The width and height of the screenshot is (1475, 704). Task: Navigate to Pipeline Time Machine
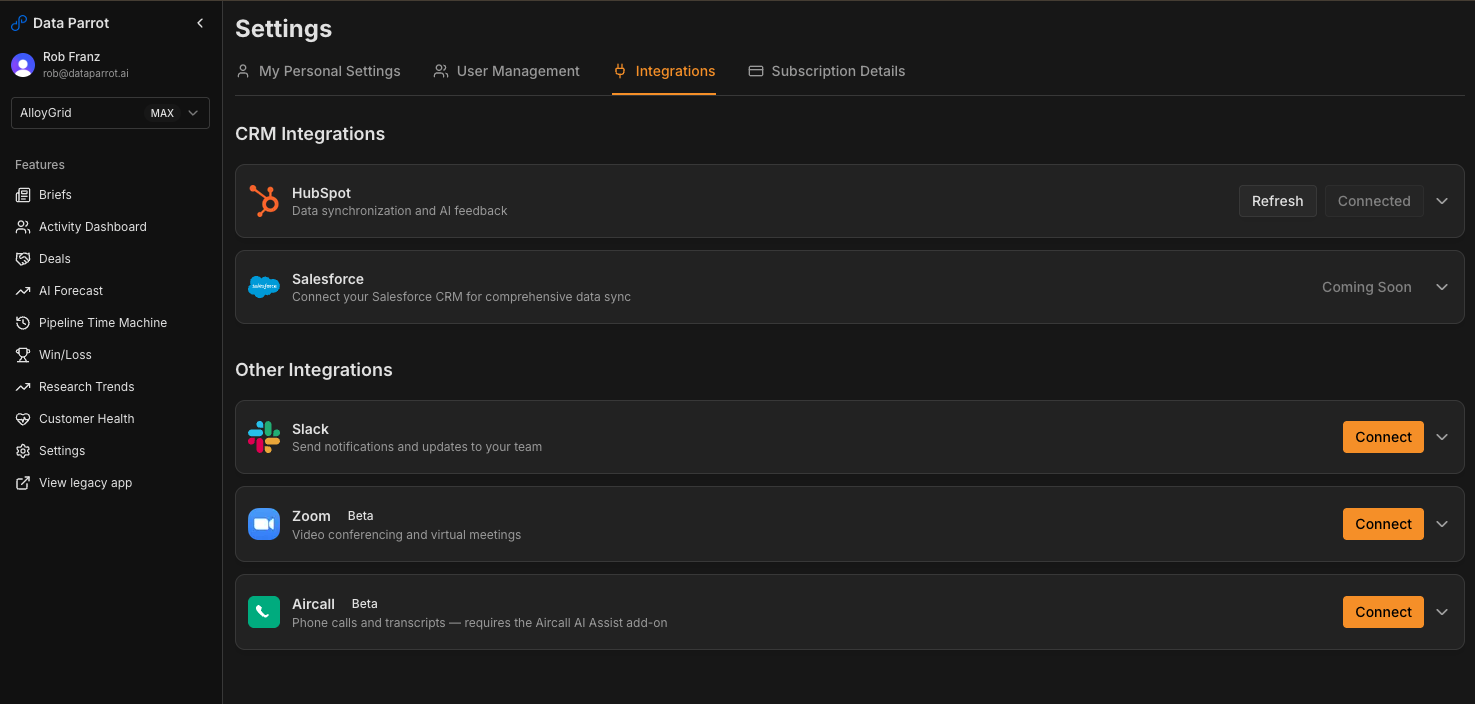coord(102,323)
